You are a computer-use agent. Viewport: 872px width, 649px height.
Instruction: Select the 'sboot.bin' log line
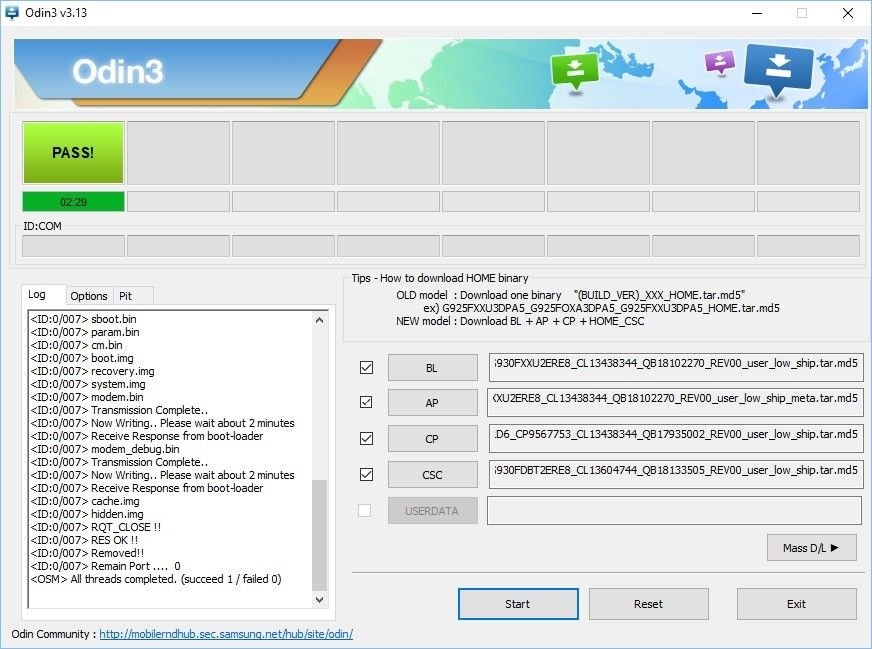[x=83, y=319]
